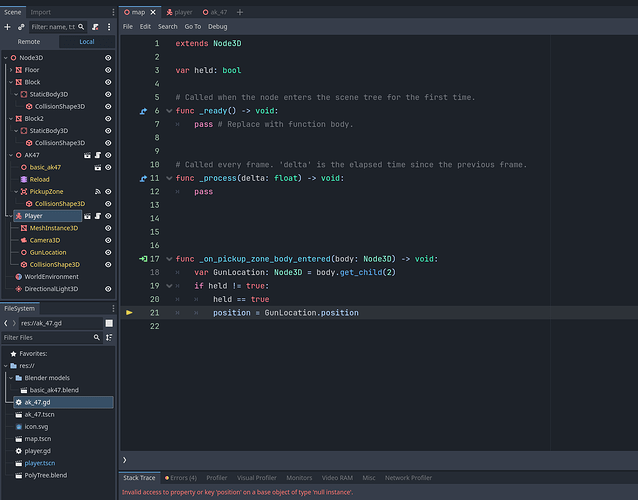
Task: Add new script tab with plus
Action: (x=240, y=12)
